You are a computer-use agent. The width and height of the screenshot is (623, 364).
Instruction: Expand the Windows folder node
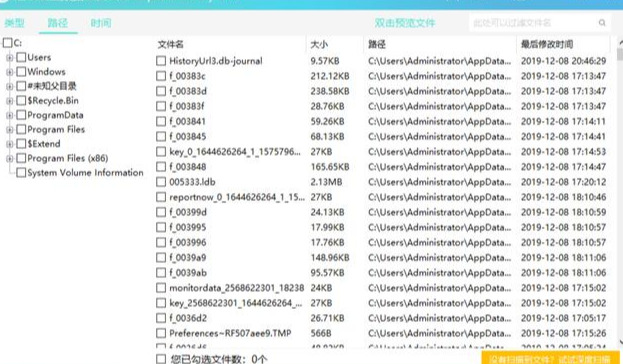(x=10, y=72)
